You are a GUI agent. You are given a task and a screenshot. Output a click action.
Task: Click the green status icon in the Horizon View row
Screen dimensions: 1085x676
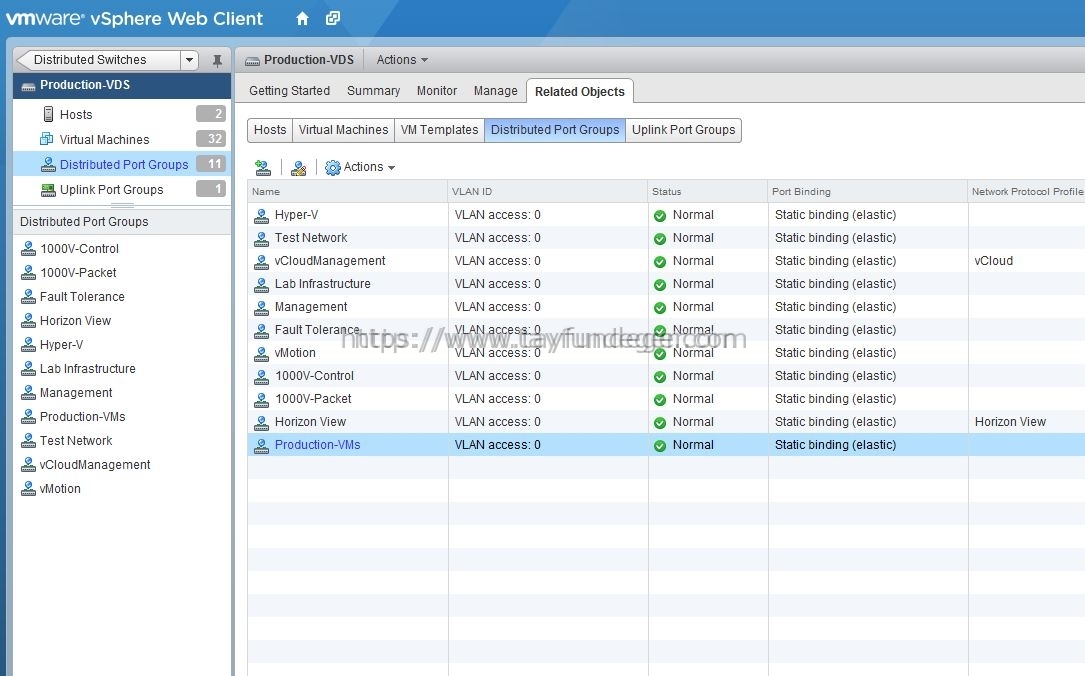pyautogui.click(x=660, y=423)
